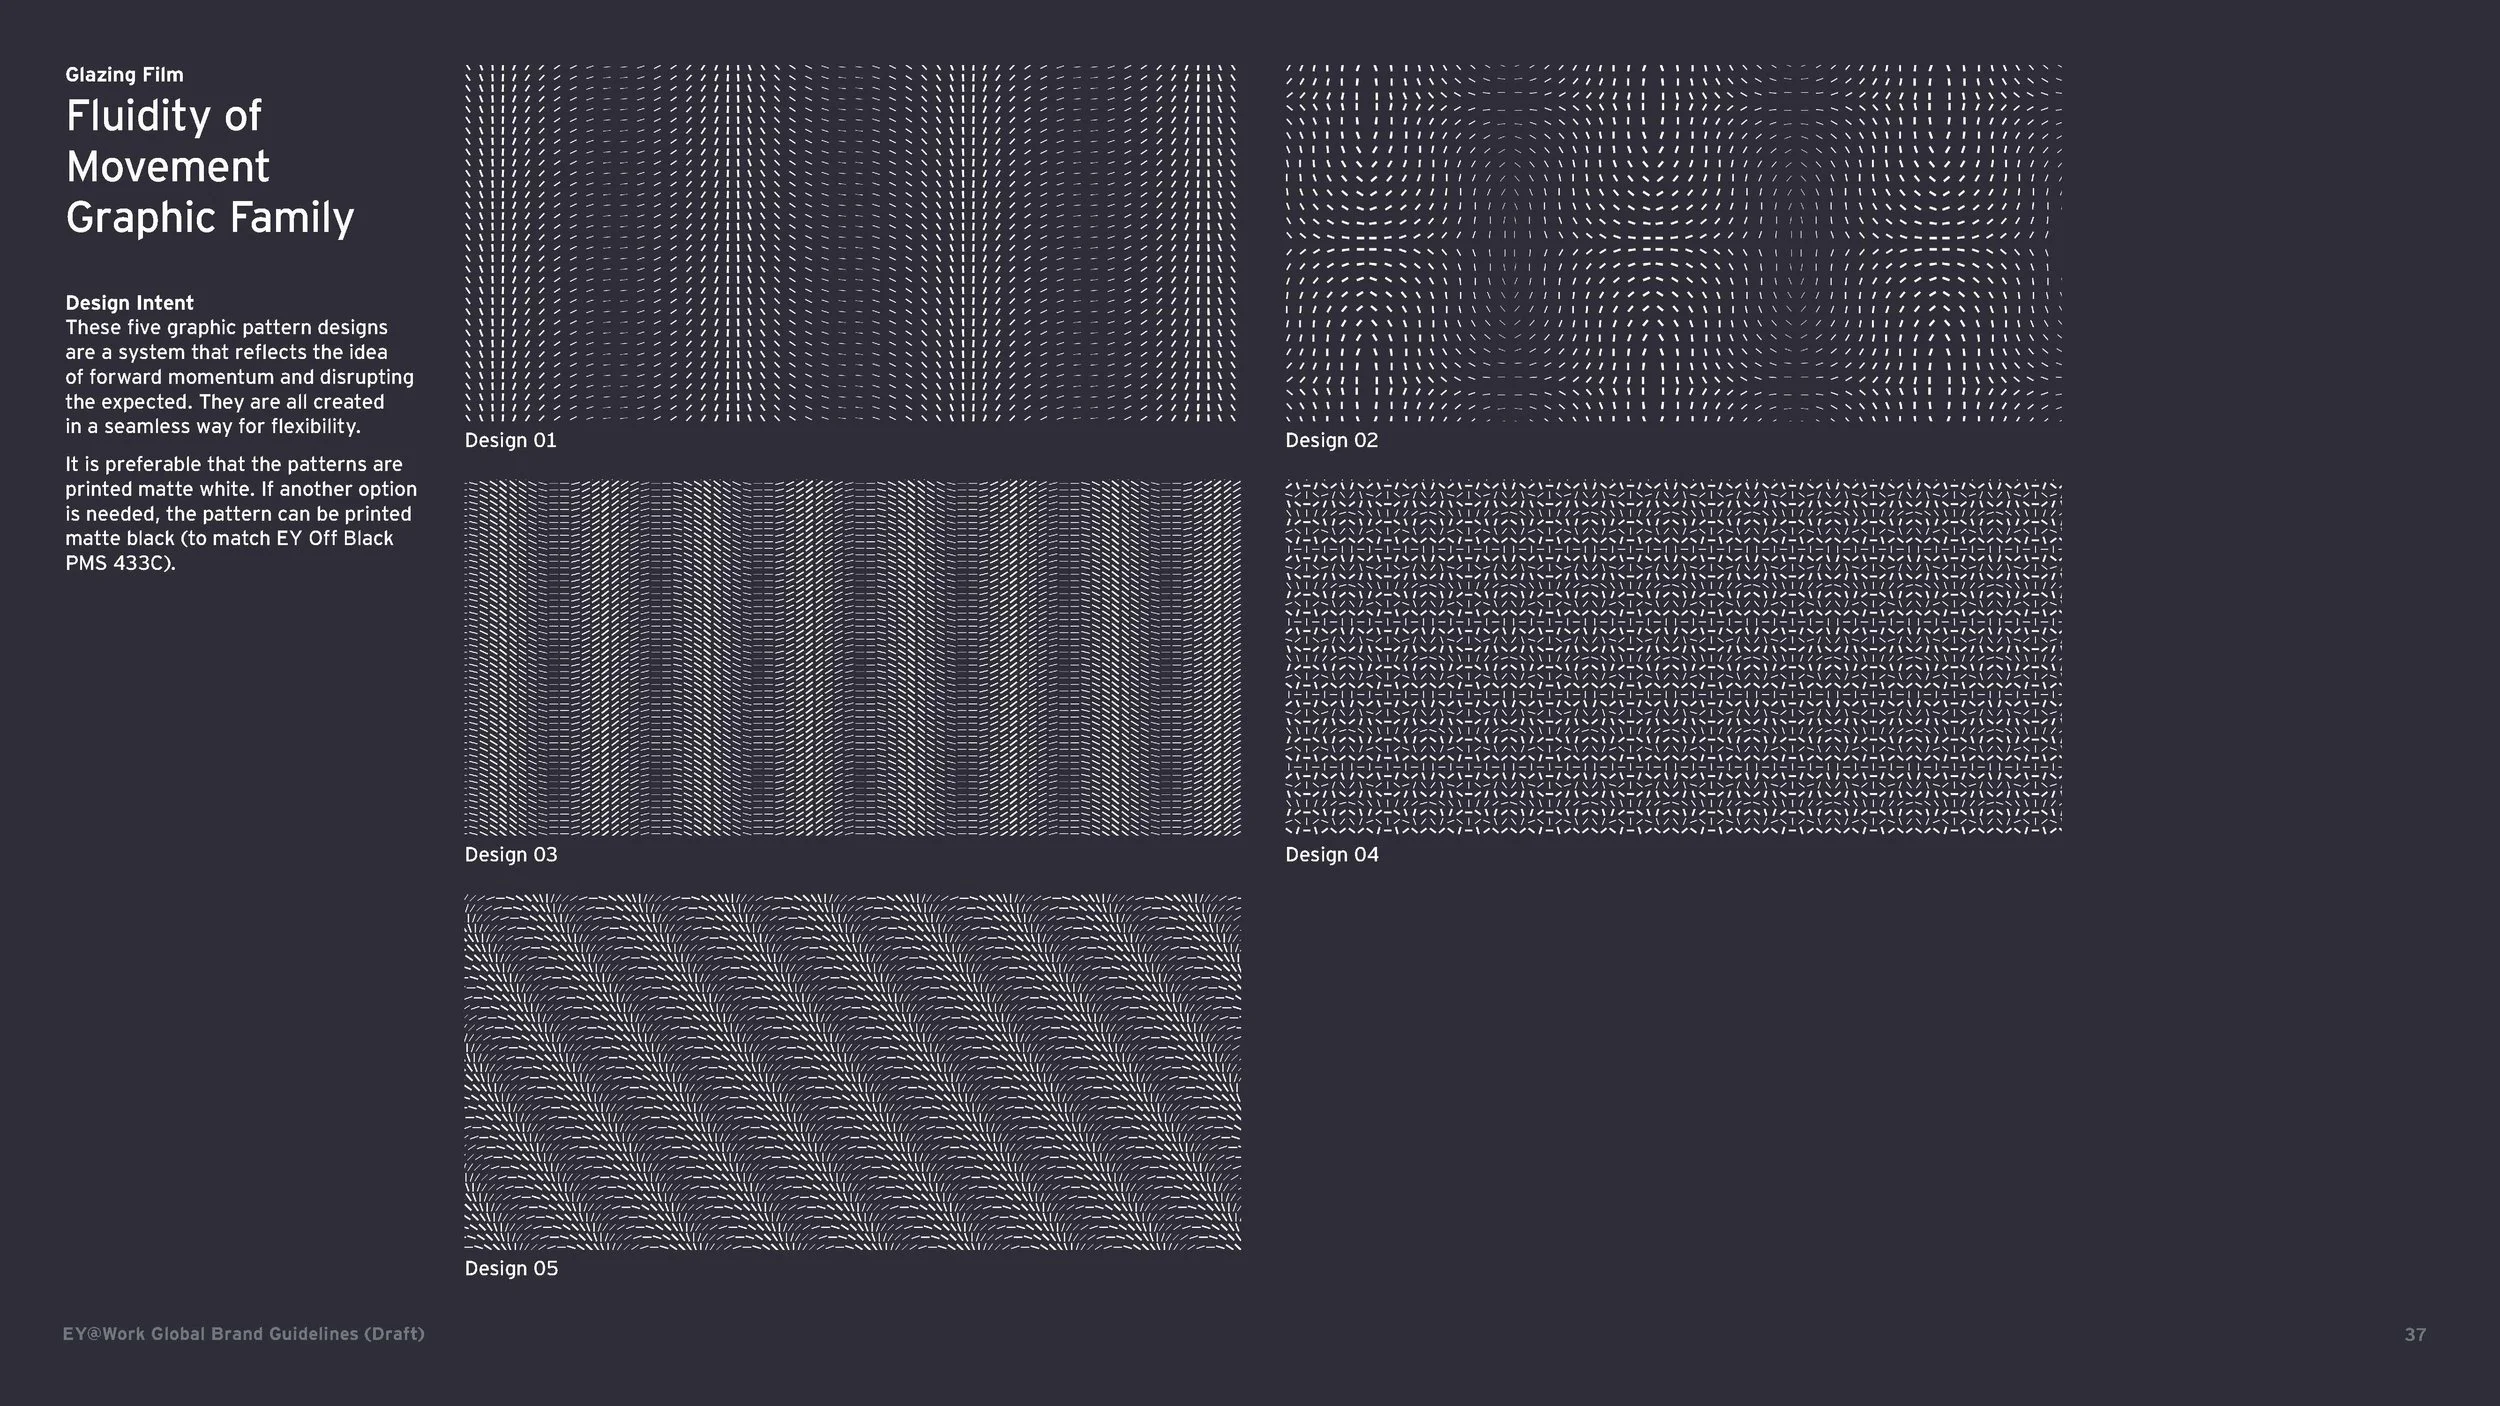
Task: Click the seamless way for flexibility line
Action: 212,426
